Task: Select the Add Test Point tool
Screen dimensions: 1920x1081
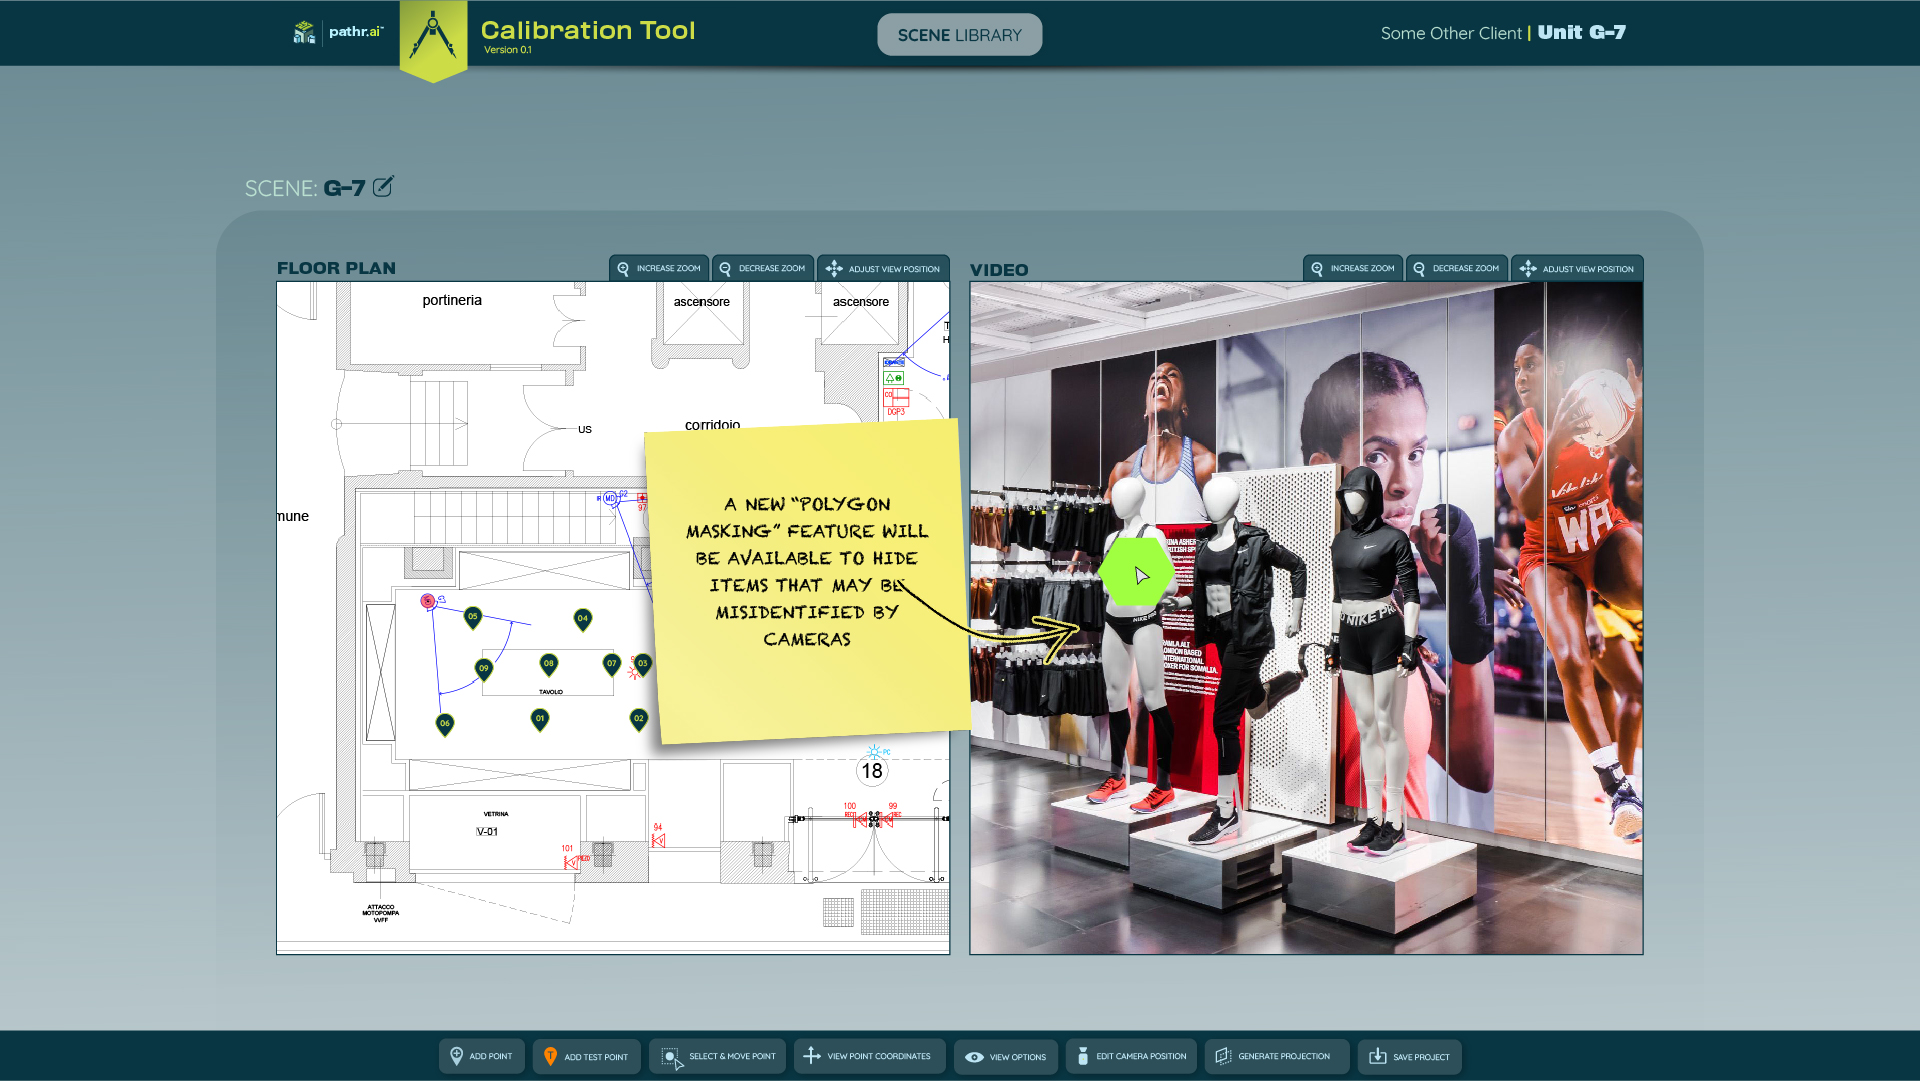Action: (586, 1056)
